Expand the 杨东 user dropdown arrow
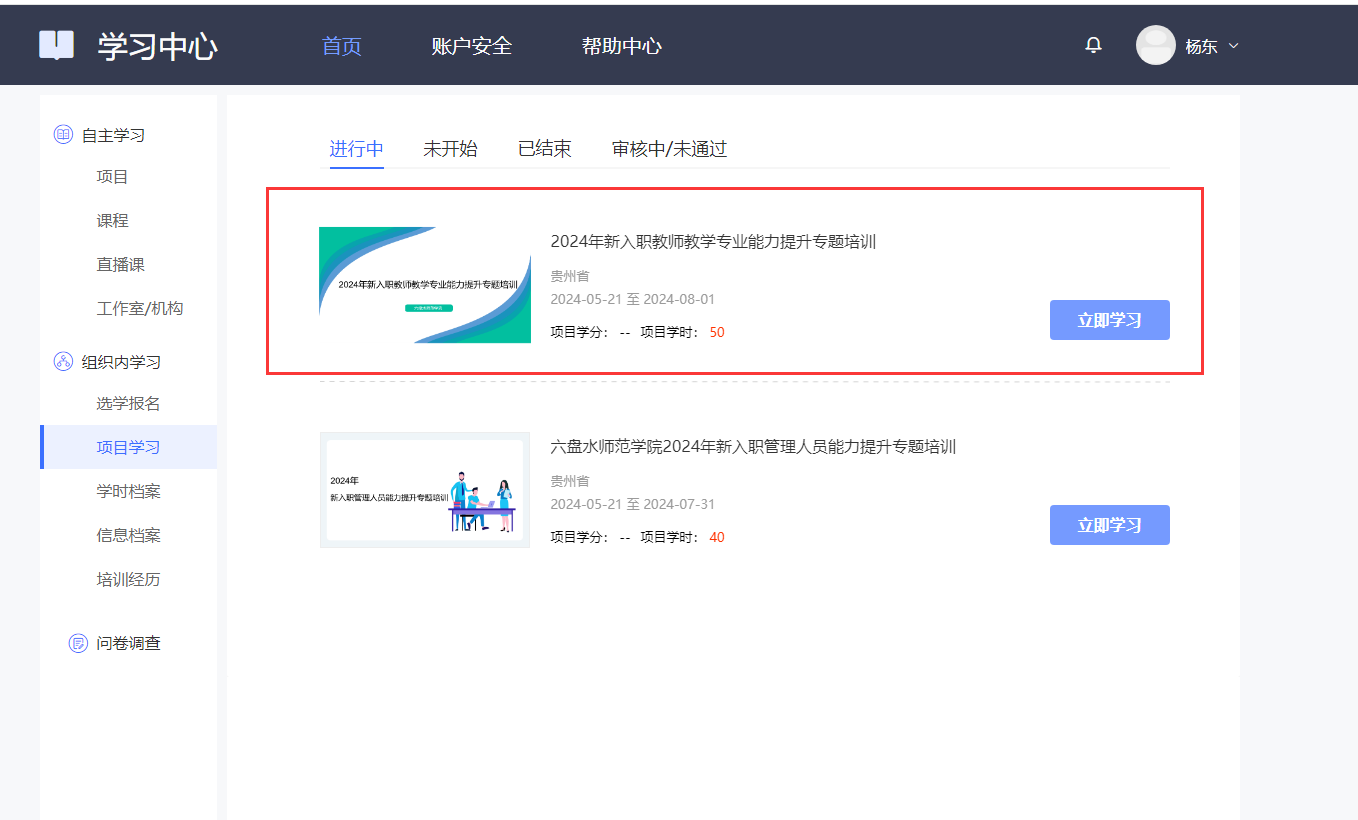Viewport: 1358px width, 820px height. 1233,46
